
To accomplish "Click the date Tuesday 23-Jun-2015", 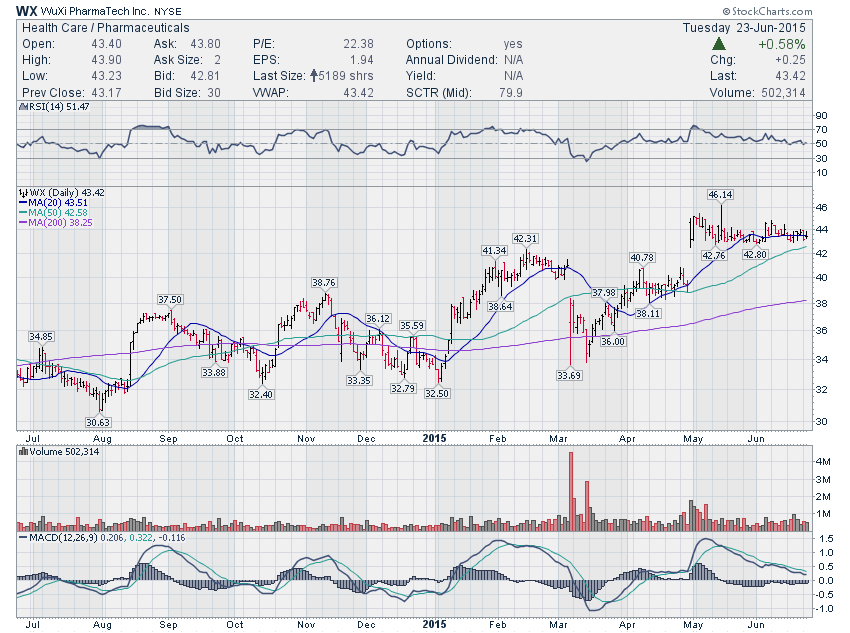I will (744, 28).
